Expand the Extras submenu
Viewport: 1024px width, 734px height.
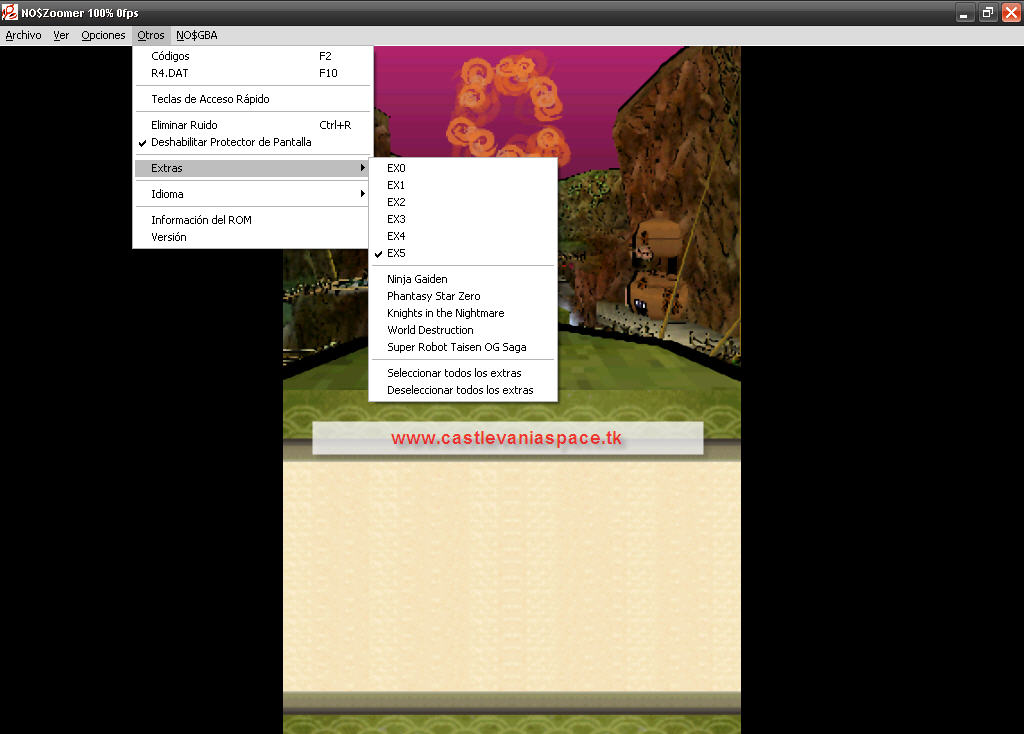[253, 168]
